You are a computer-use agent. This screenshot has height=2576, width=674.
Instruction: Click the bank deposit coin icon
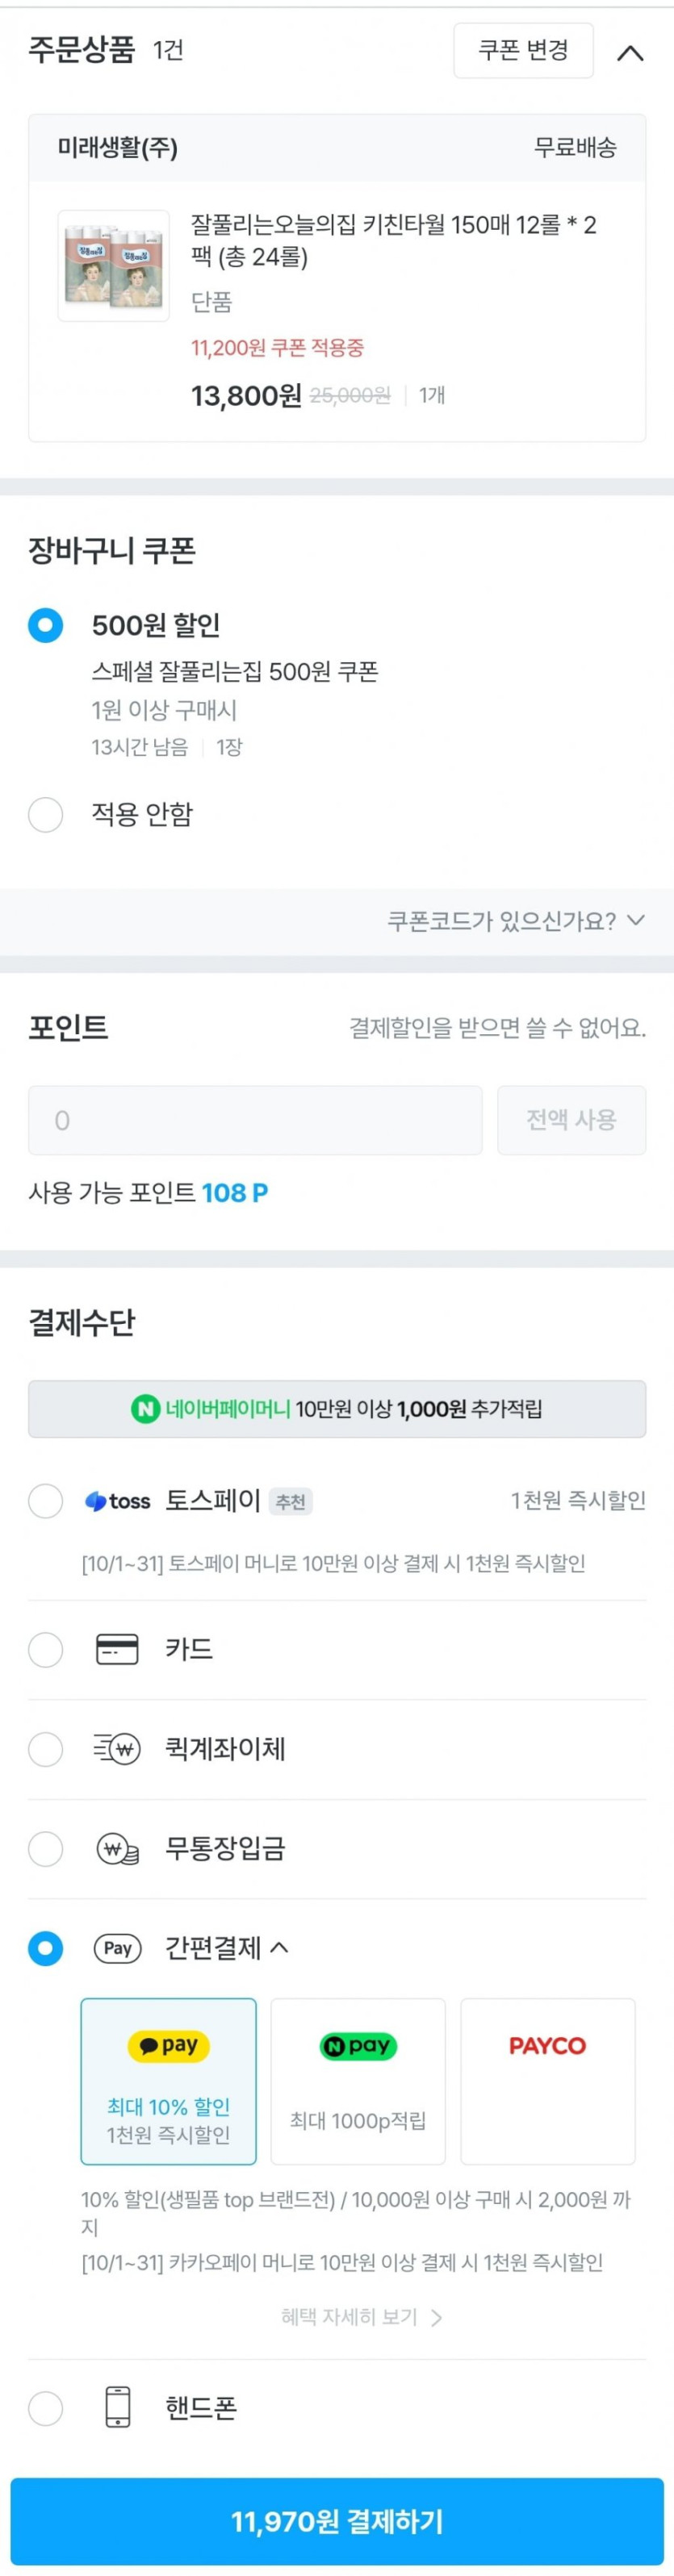[x=117, y=1849]
